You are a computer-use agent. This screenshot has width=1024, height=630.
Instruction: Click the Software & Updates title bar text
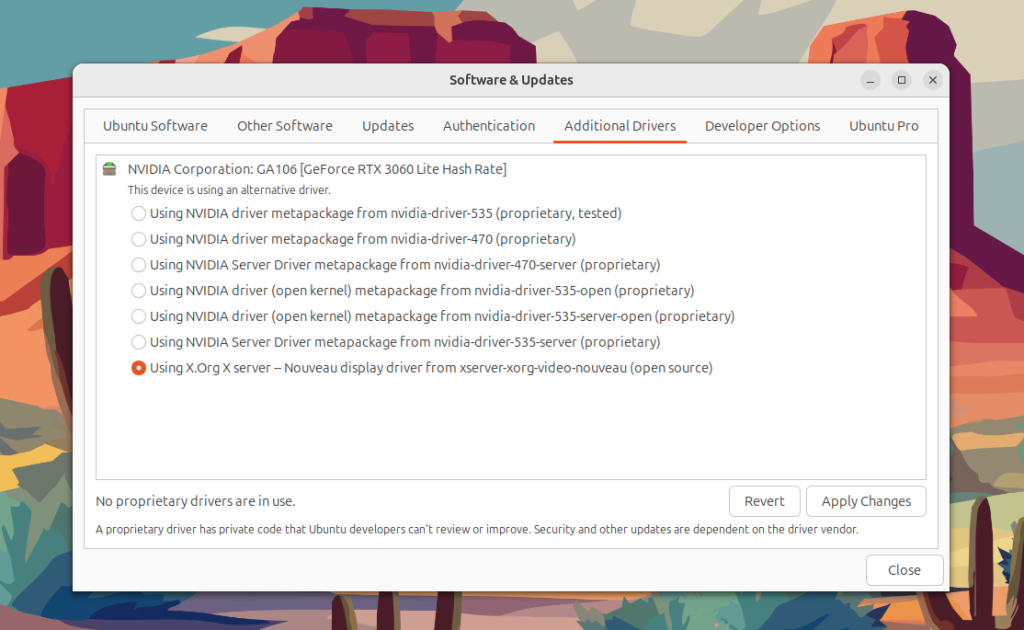pos(511,80)
